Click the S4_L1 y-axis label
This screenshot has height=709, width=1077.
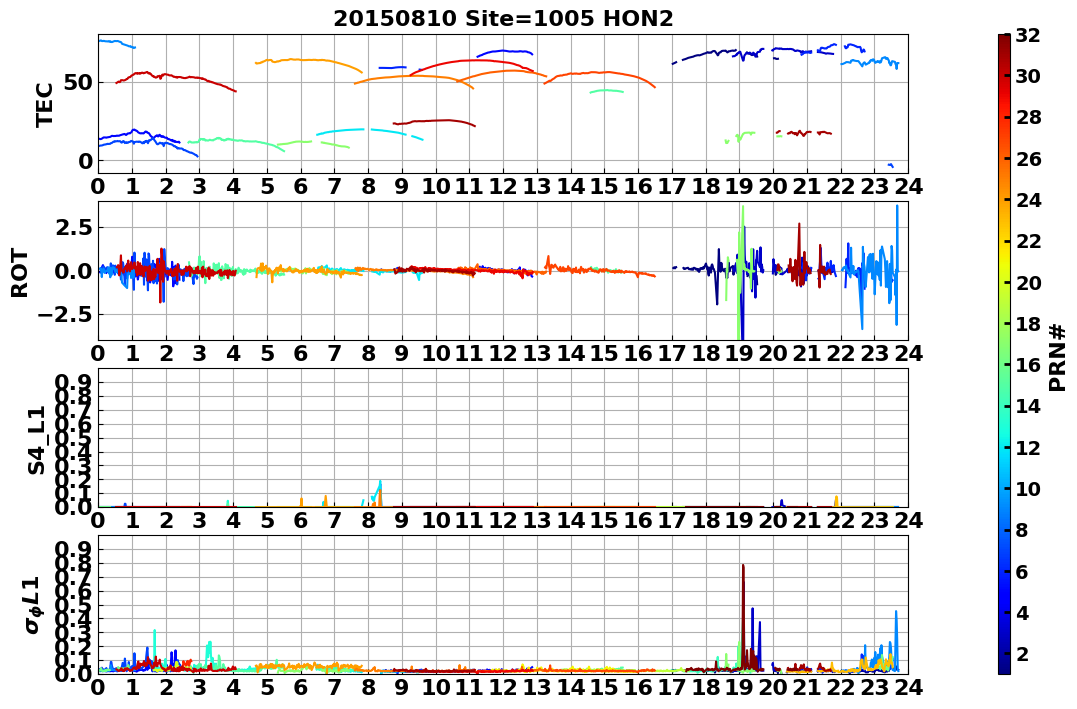pos(36,440)
